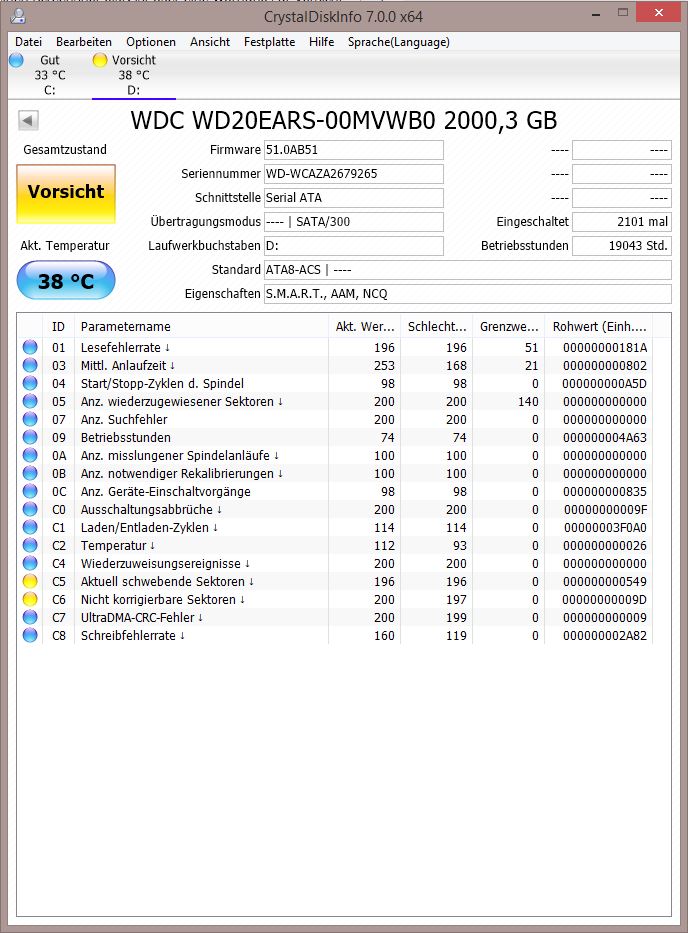Click status orb of Start/Stopp-Zyklen row
Screen dimensions: 688x933
point(30,383)
